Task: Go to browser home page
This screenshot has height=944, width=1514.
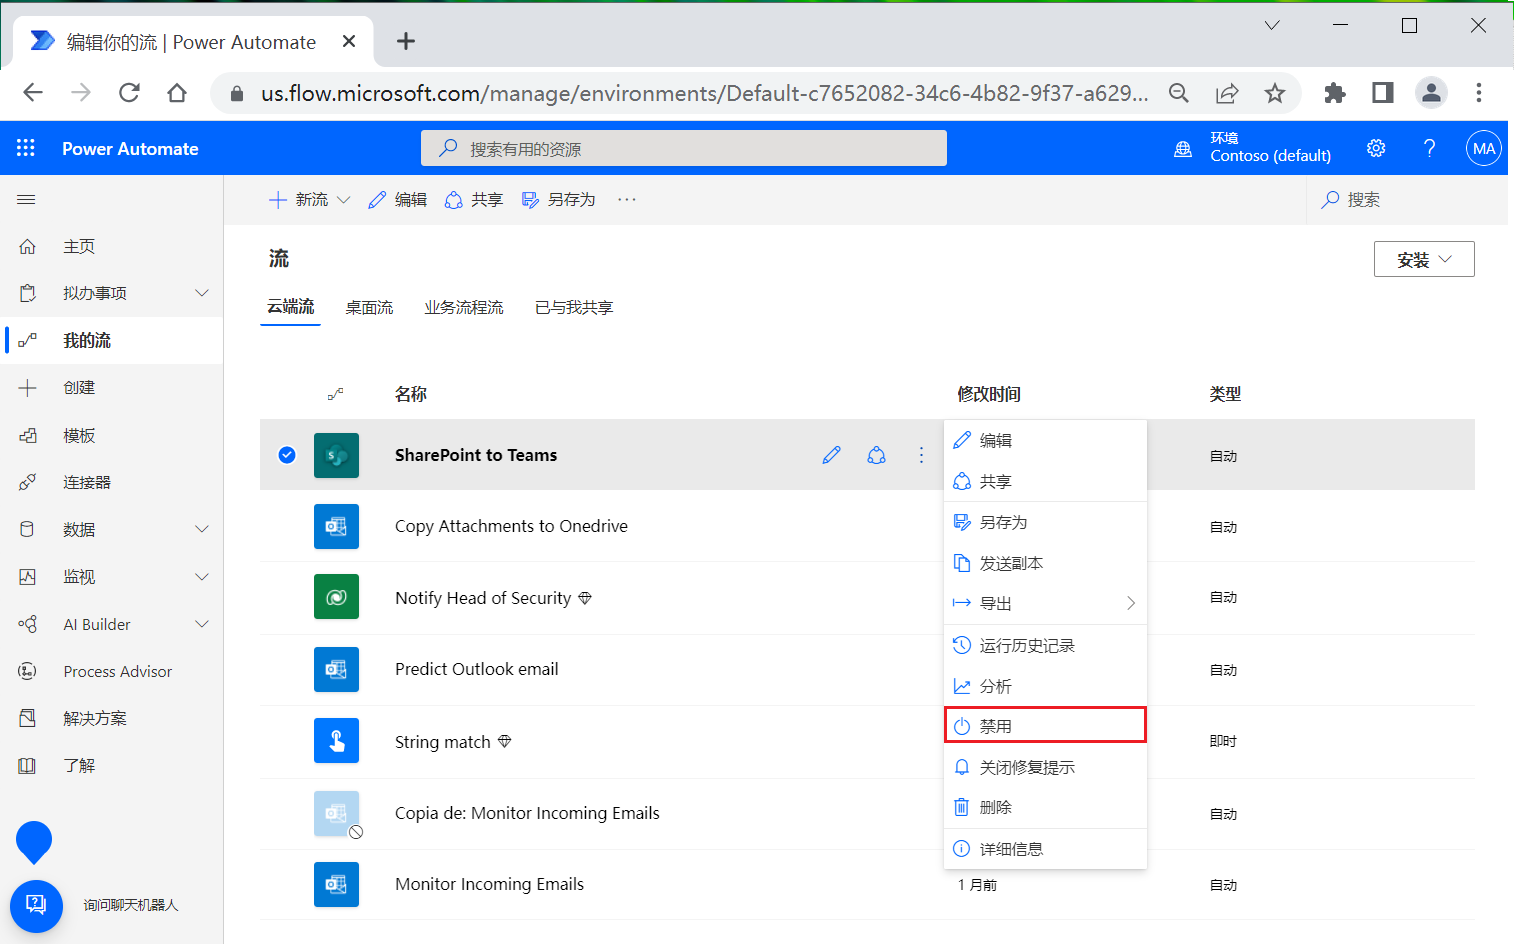Action: (x=177, y=93)
